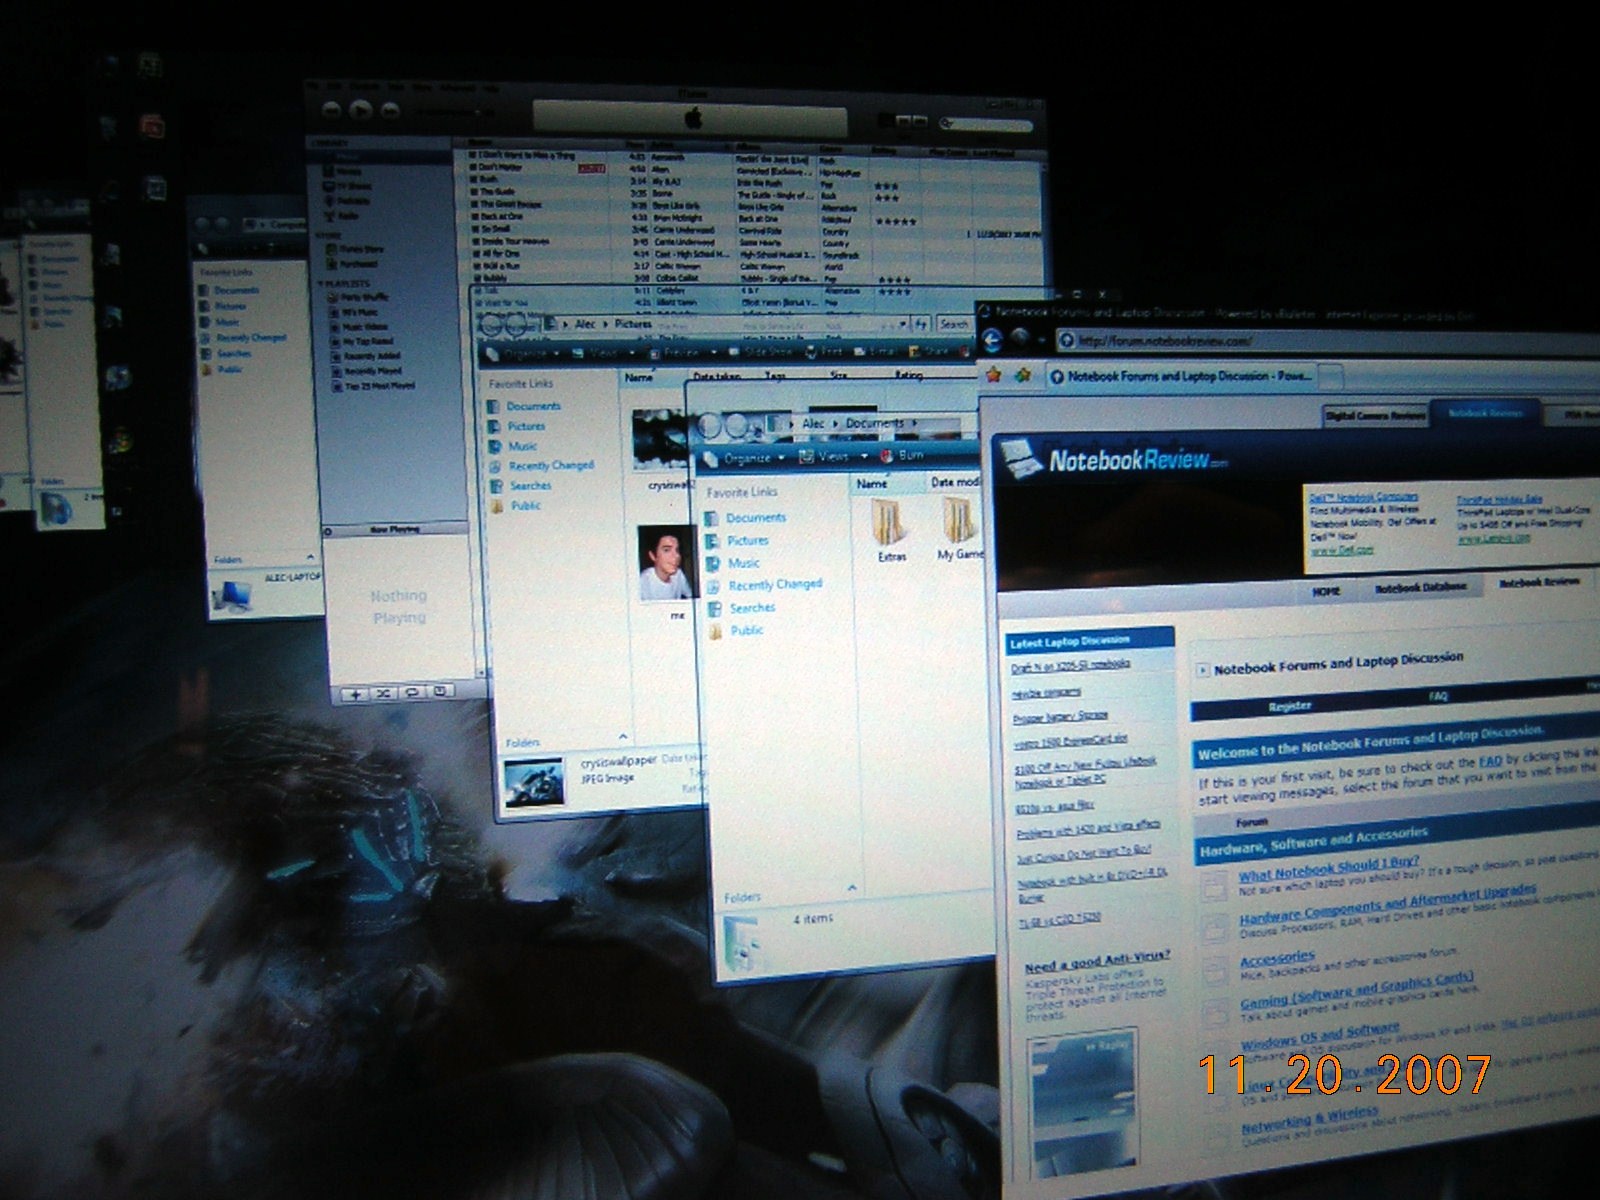1600x1200 pixels.
Task: Click refresh button in Pictures address bar
Action: point(921,324)
